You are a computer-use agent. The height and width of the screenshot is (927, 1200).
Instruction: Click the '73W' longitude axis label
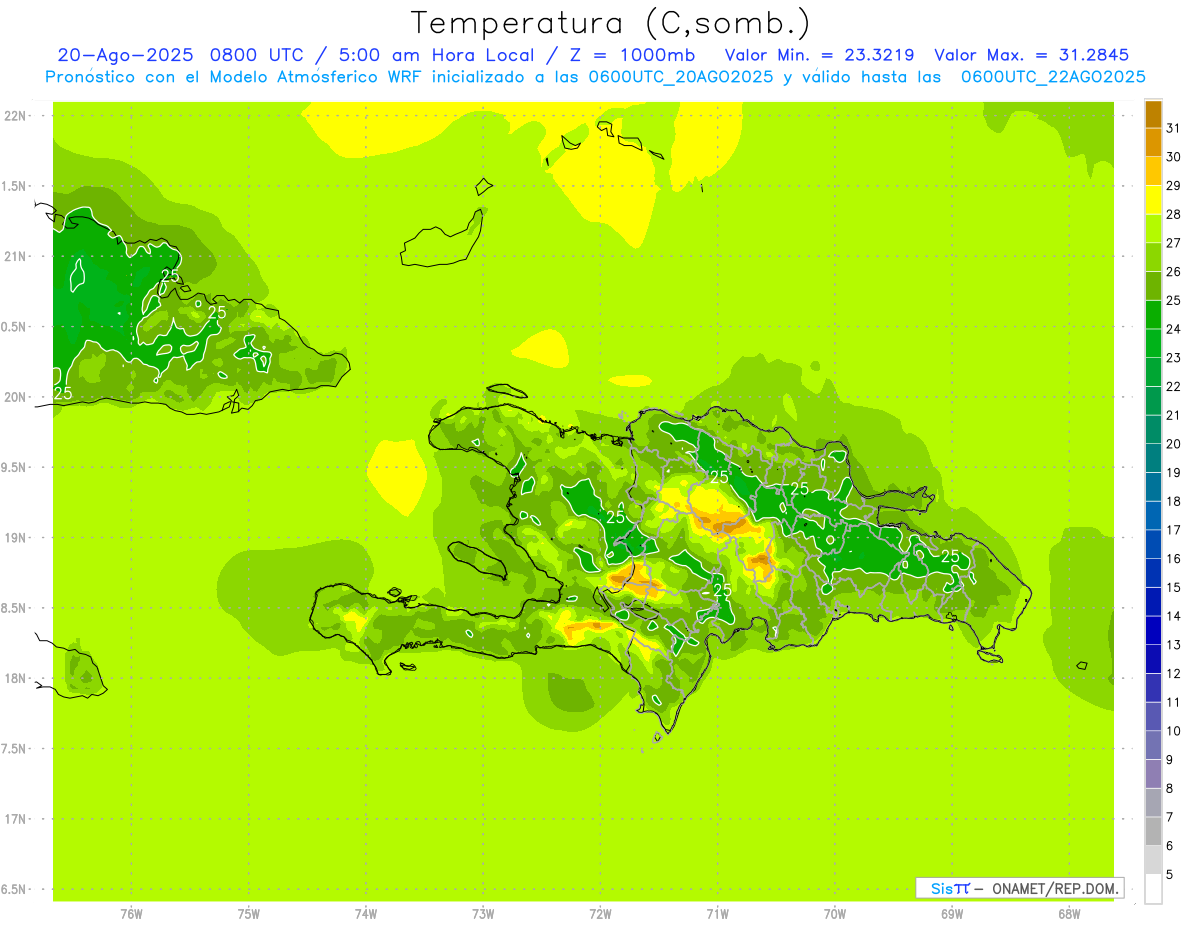pyautogui.click(x=483, y=914)
